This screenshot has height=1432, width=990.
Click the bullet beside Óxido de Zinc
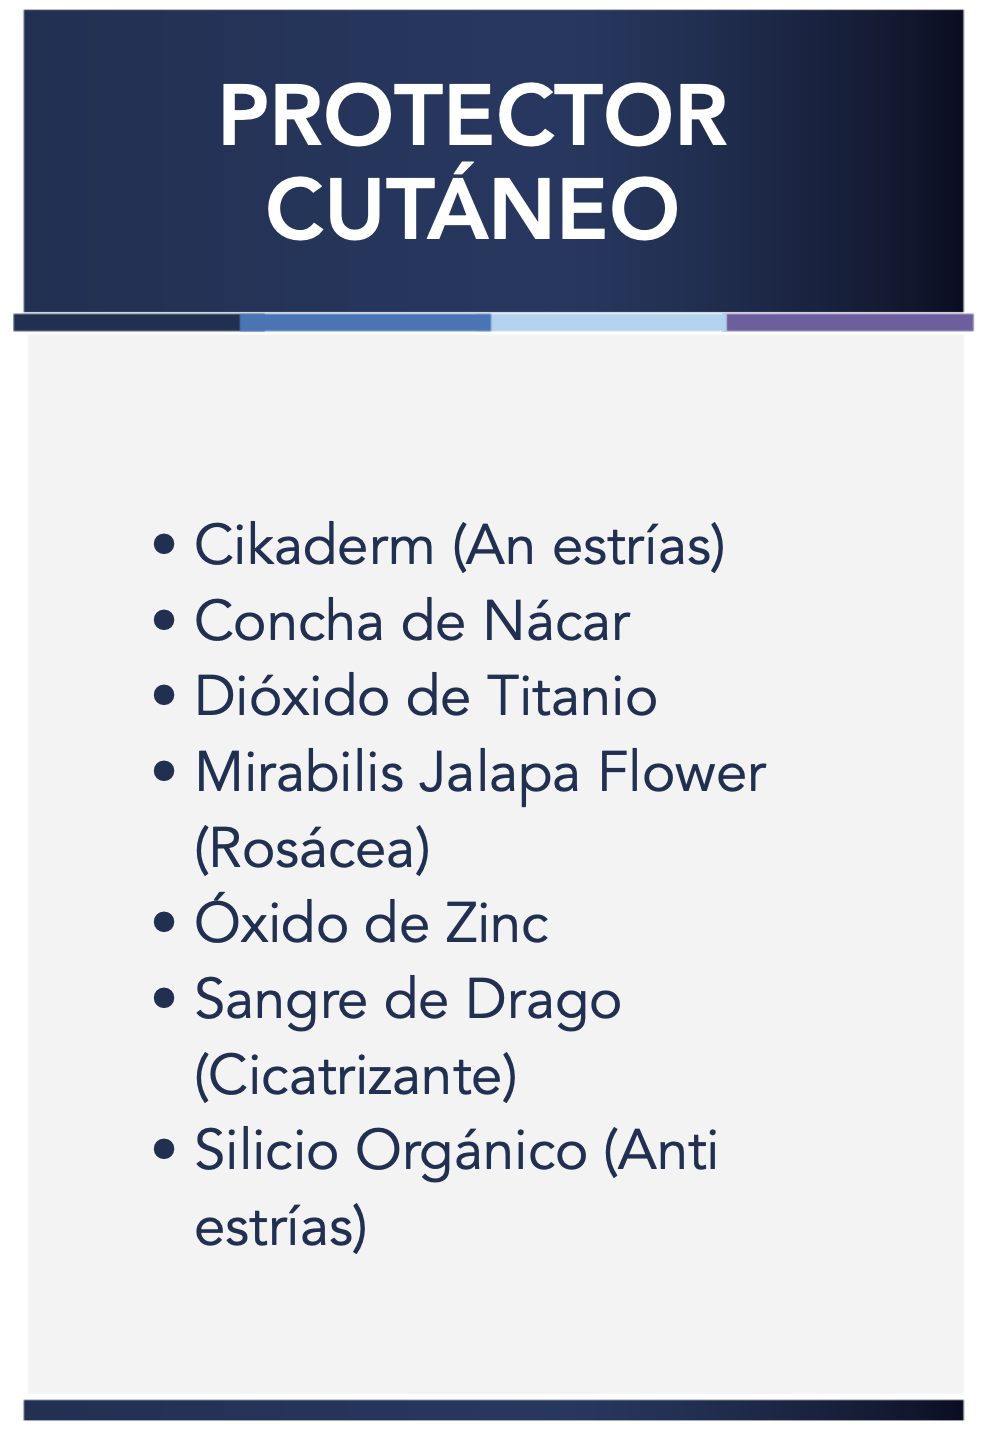point(165,924)
